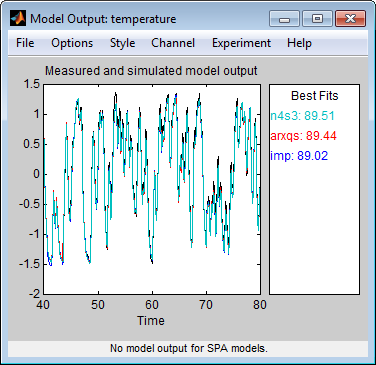Open the File menu
This screenshot has height=365, width=376.
(25, 43)
